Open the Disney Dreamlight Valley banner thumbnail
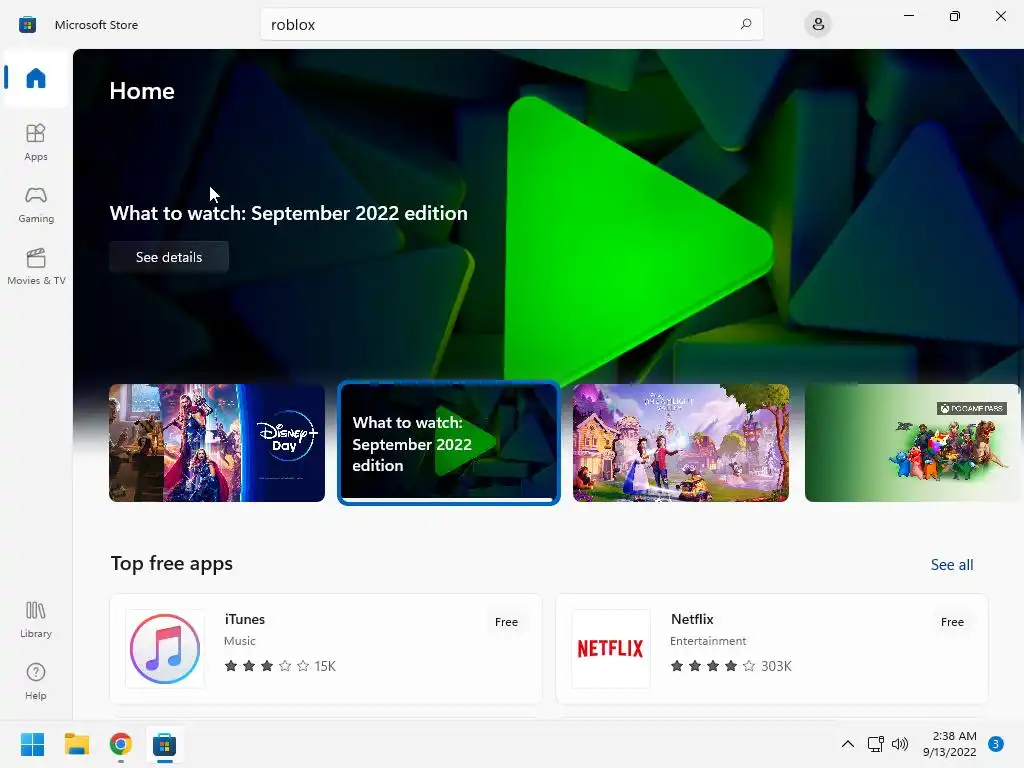Screen dimensions: 1024x768 [680, 443]
